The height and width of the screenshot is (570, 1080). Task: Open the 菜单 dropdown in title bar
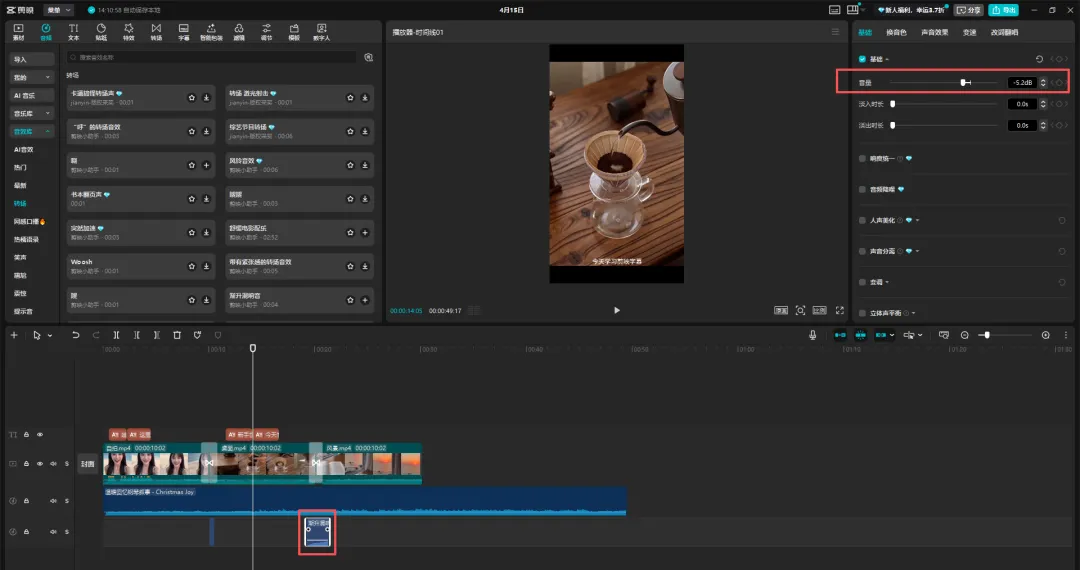[x=59, y=9]
